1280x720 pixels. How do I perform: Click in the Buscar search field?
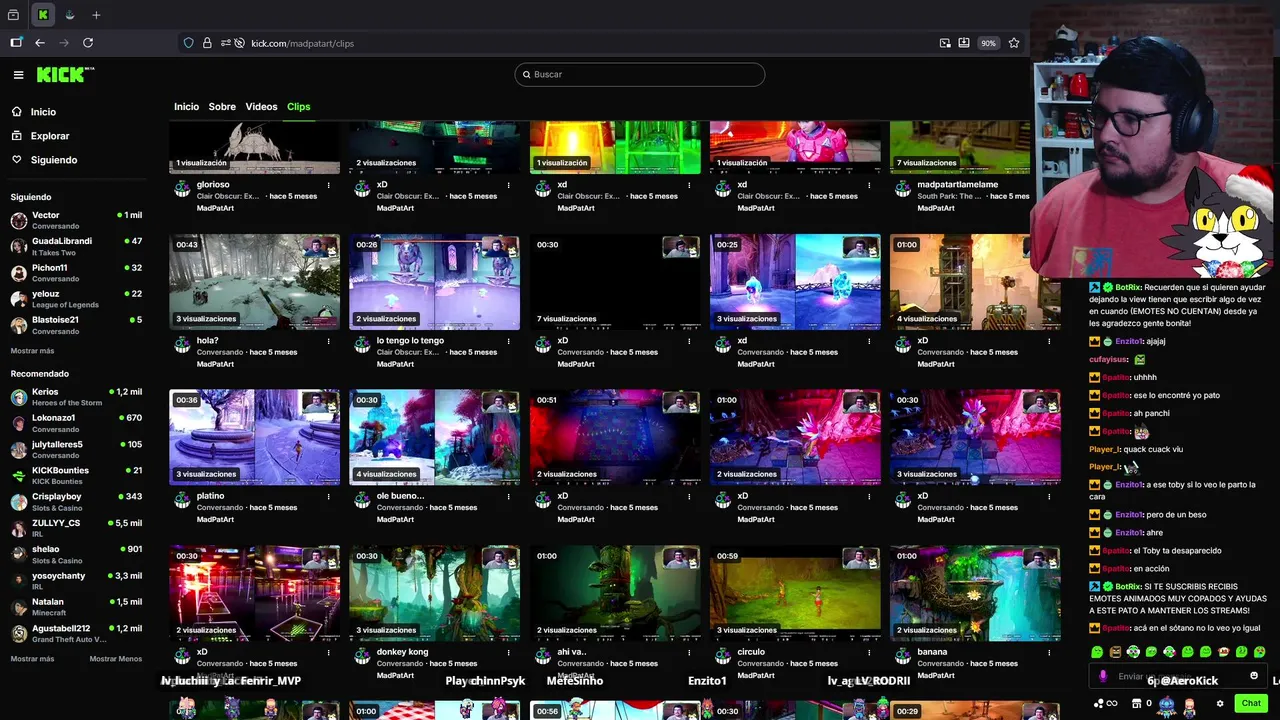click(x=640, y=74)
